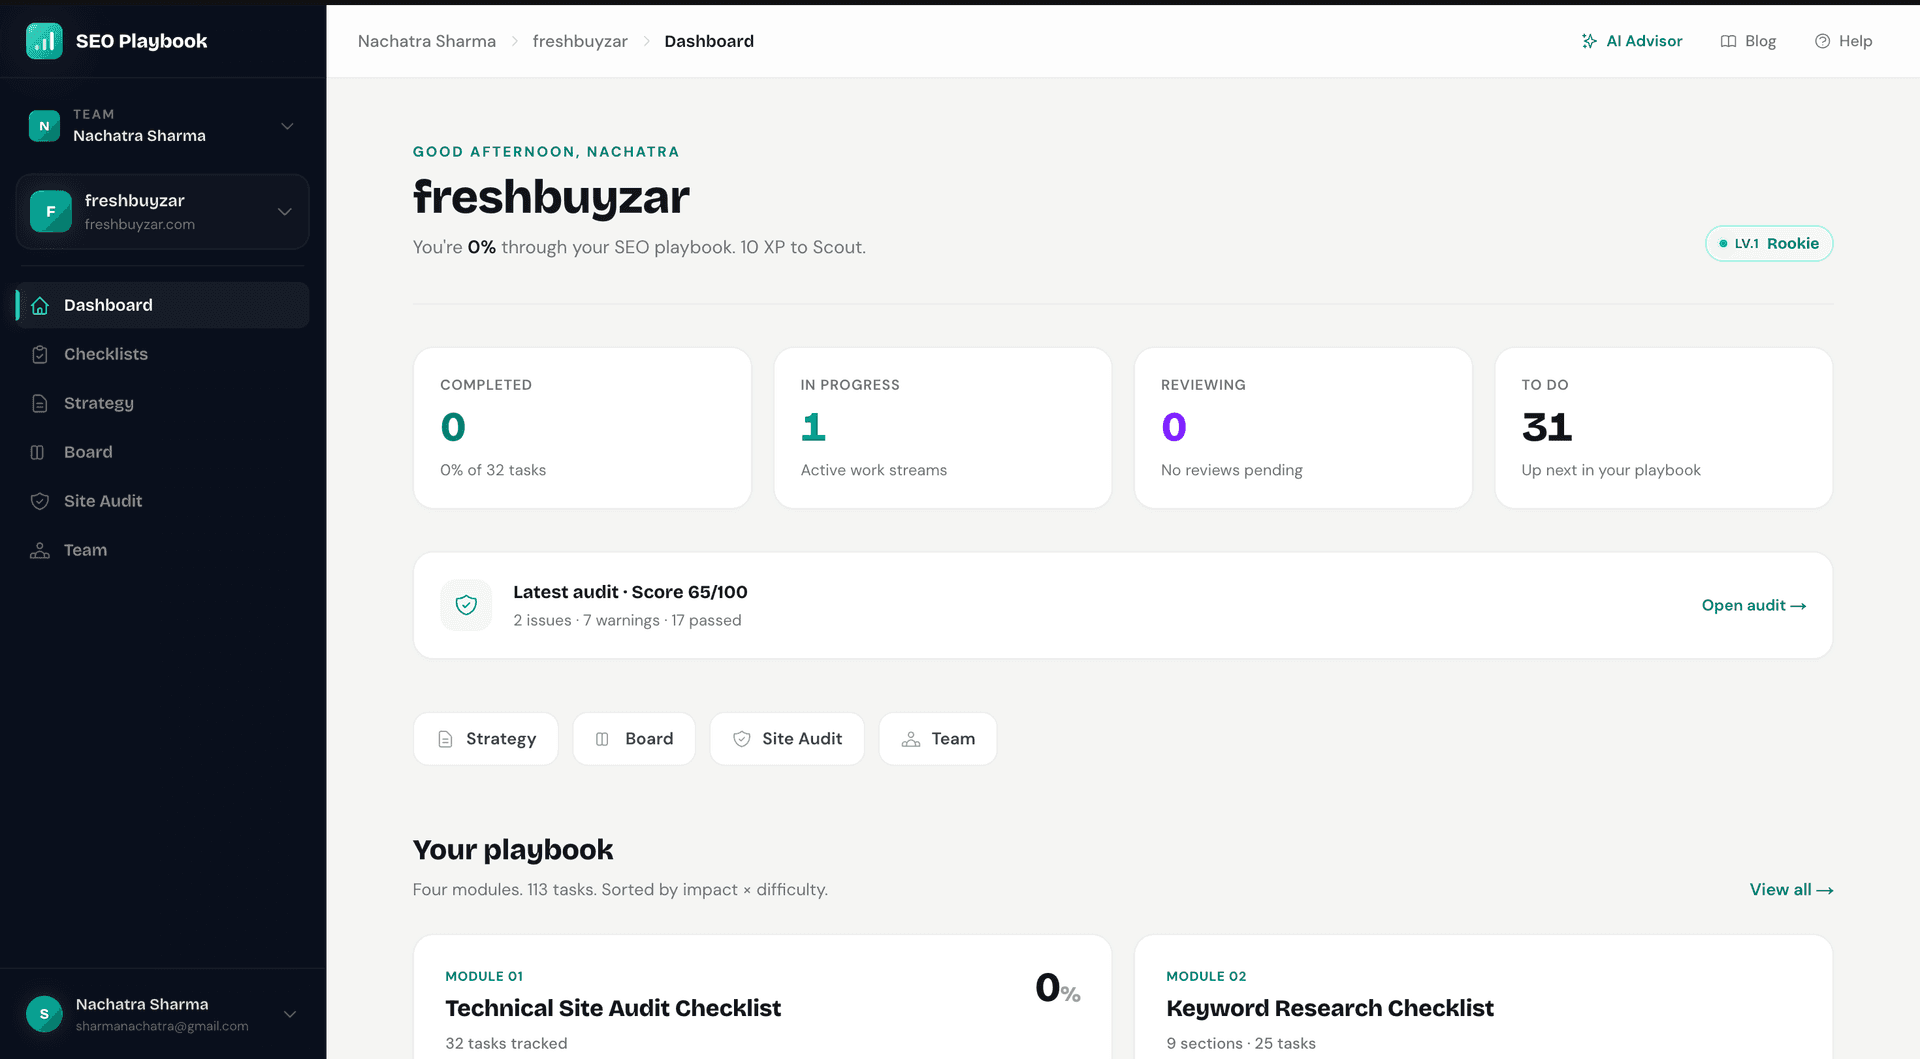Open the In Progress stats card

(943, 428)
